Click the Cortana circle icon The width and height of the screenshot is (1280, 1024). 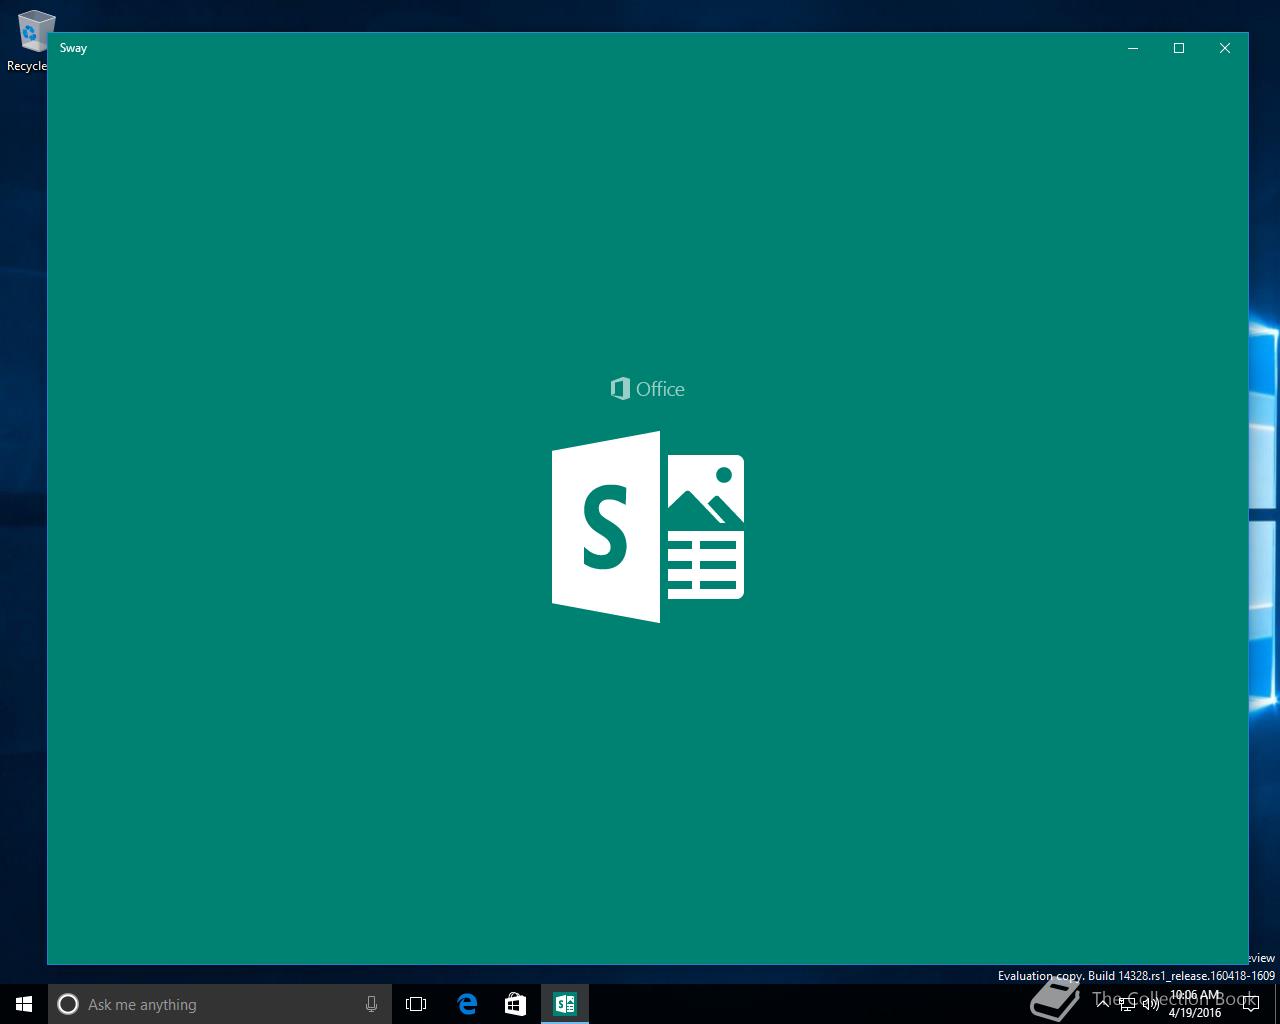[67, 1004]
